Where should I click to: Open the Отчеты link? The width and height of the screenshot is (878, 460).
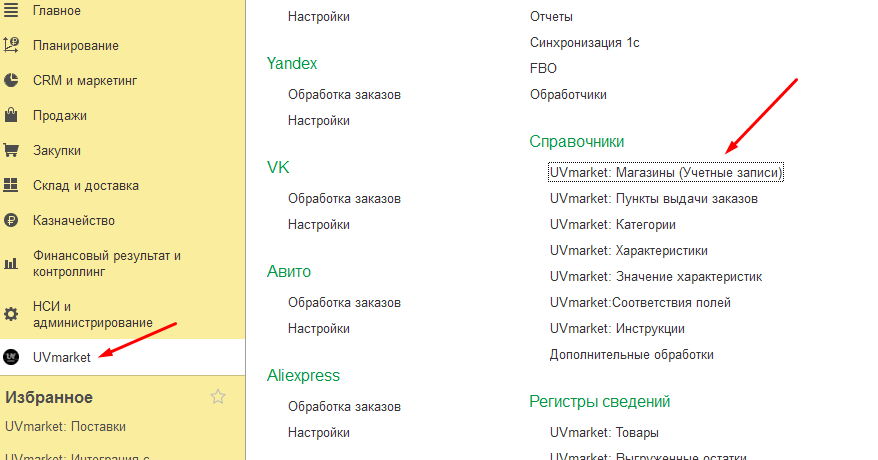click(x=551, y=17)
